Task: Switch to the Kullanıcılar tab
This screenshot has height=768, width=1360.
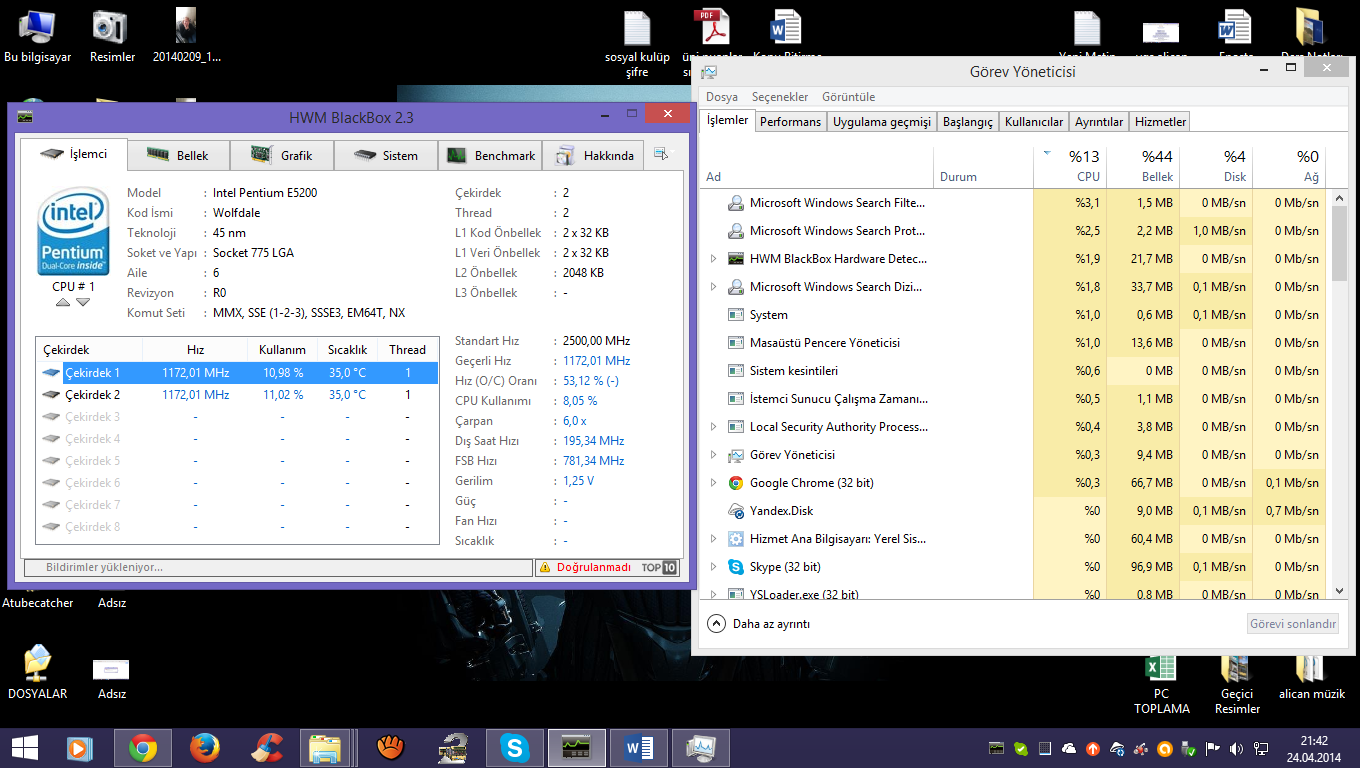Action: (1034, 122)
